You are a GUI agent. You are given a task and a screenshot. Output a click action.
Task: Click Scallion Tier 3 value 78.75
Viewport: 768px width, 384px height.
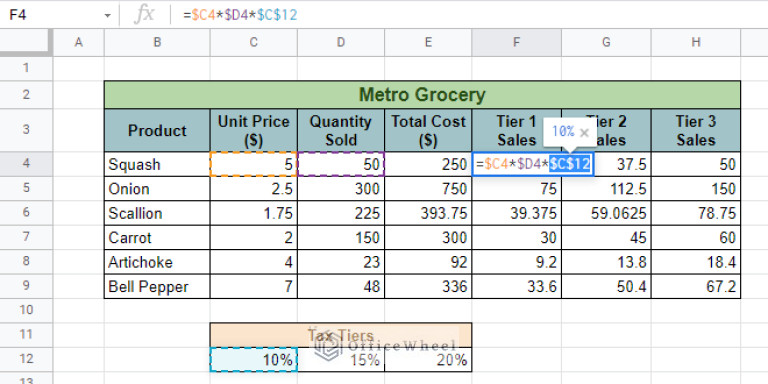[x=696, y=213]
